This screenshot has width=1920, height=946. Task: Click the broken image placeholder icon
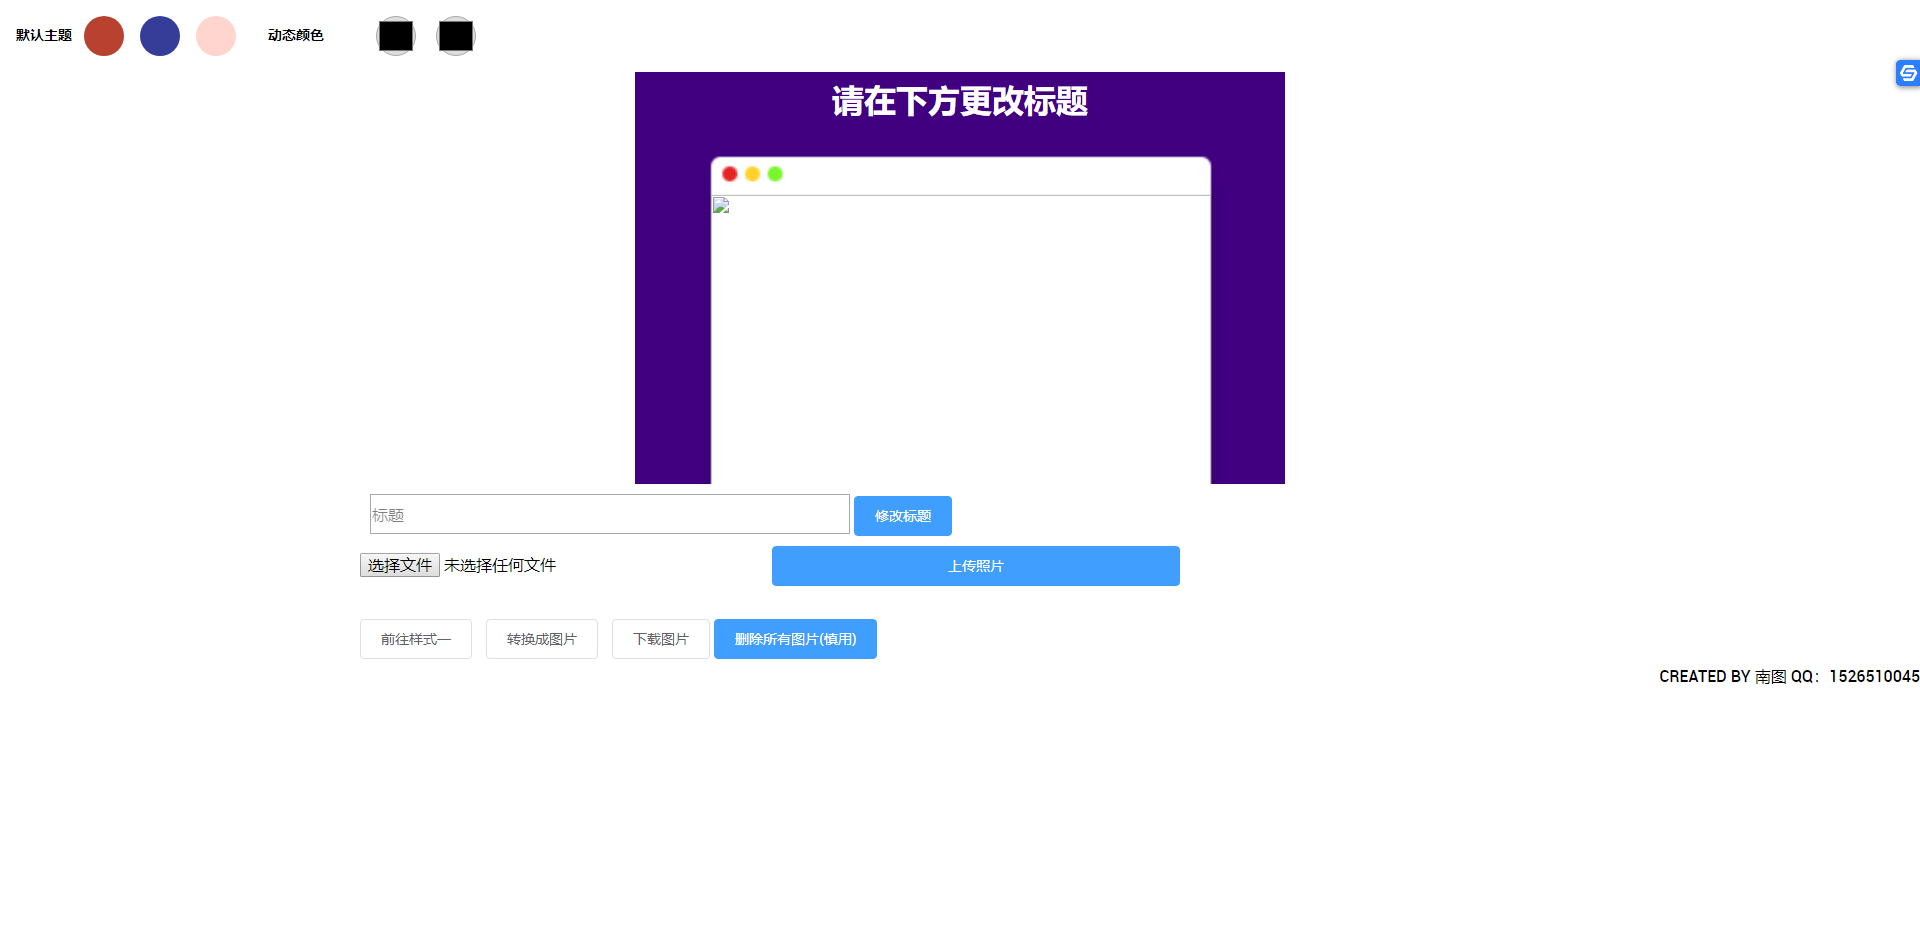pos(720,205)
